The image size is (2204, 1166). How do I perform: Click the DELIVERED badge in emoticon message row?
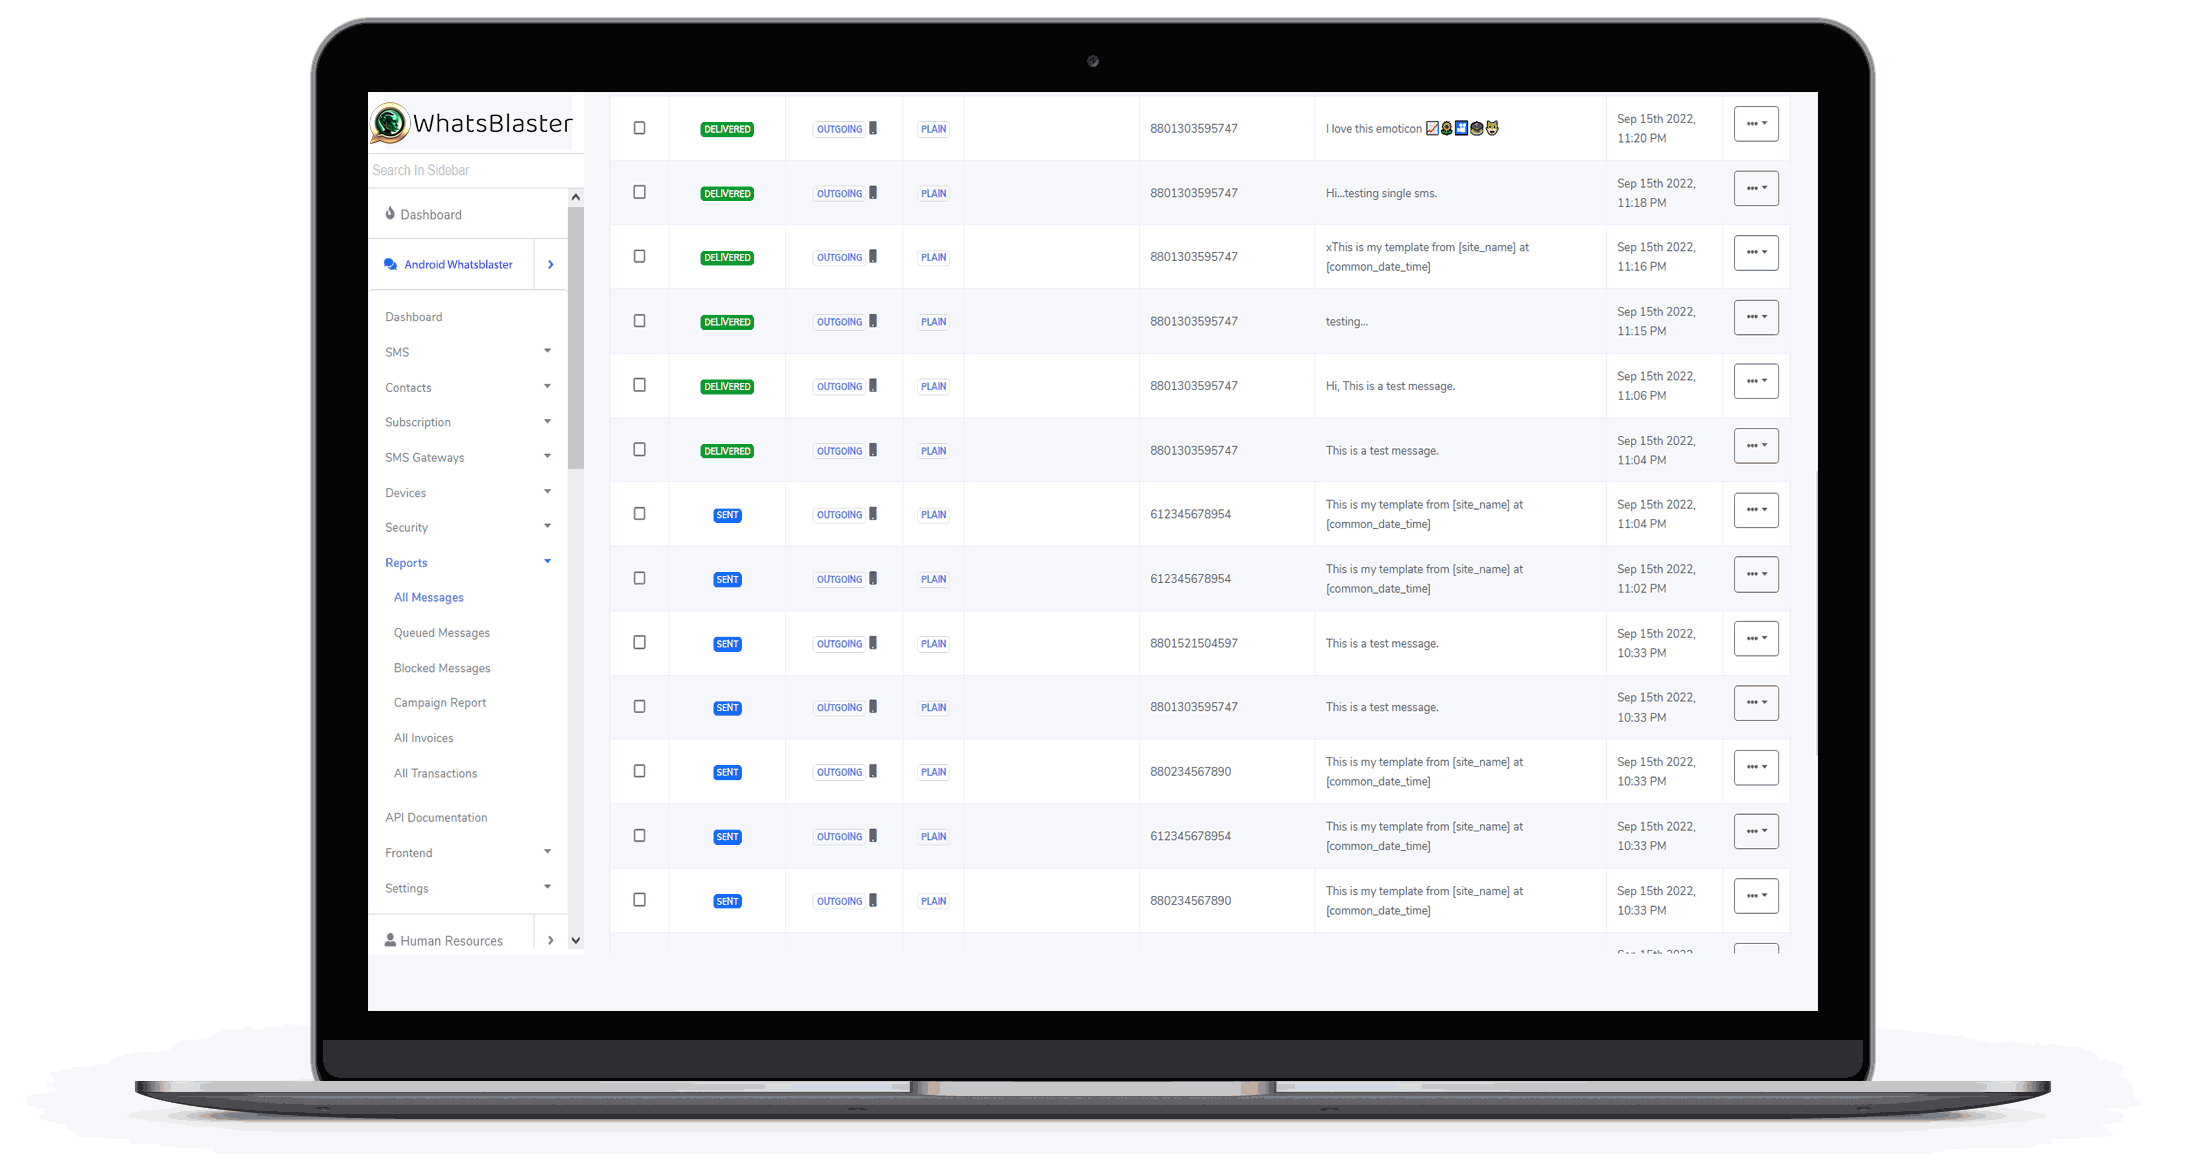click(727, 129)
